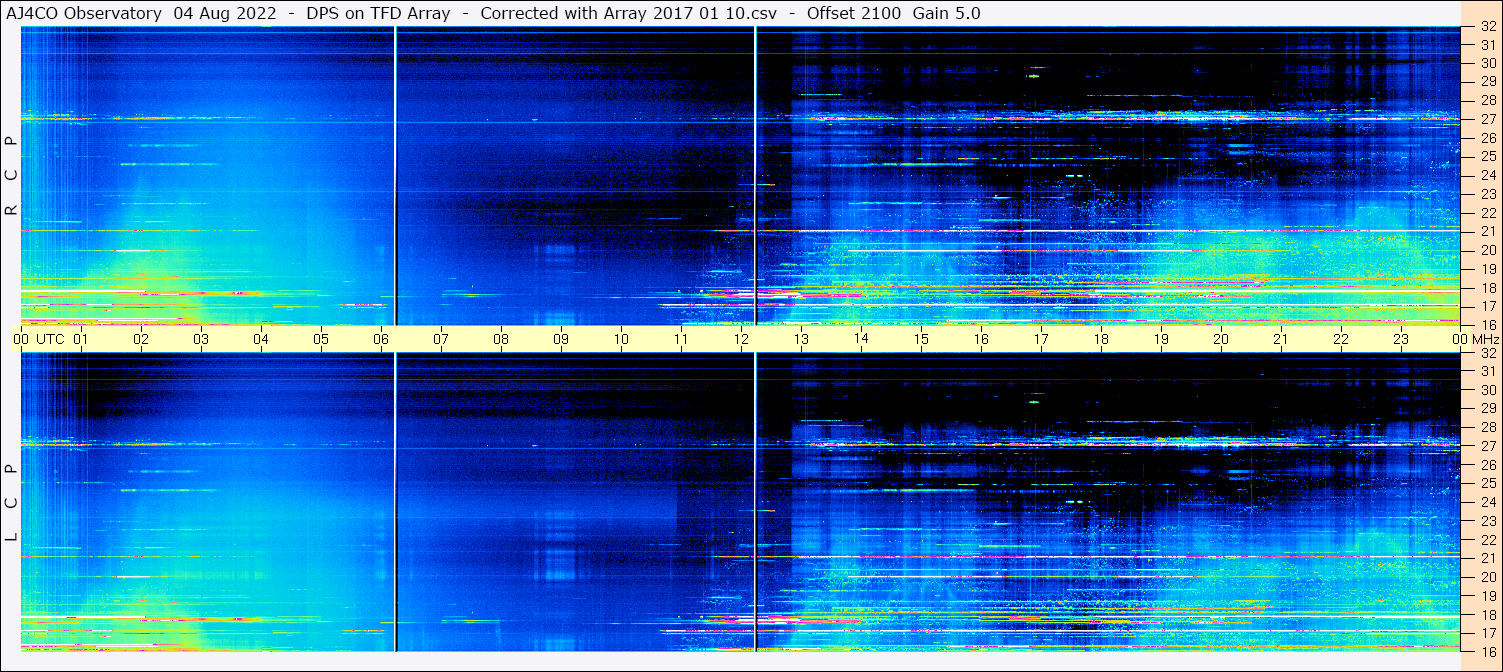Viewport: 1503px width, 672px height.
Task: Click hour "18" on the time axis
Action: [x=1101, y=339]
